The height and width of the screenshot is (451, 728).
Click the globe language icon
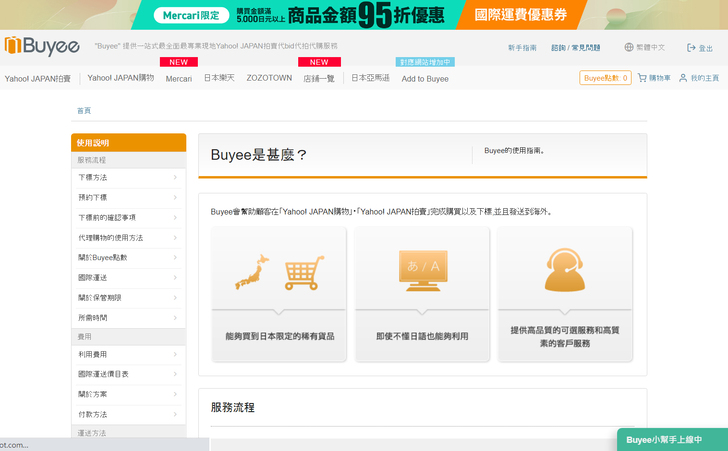[629, 47]
